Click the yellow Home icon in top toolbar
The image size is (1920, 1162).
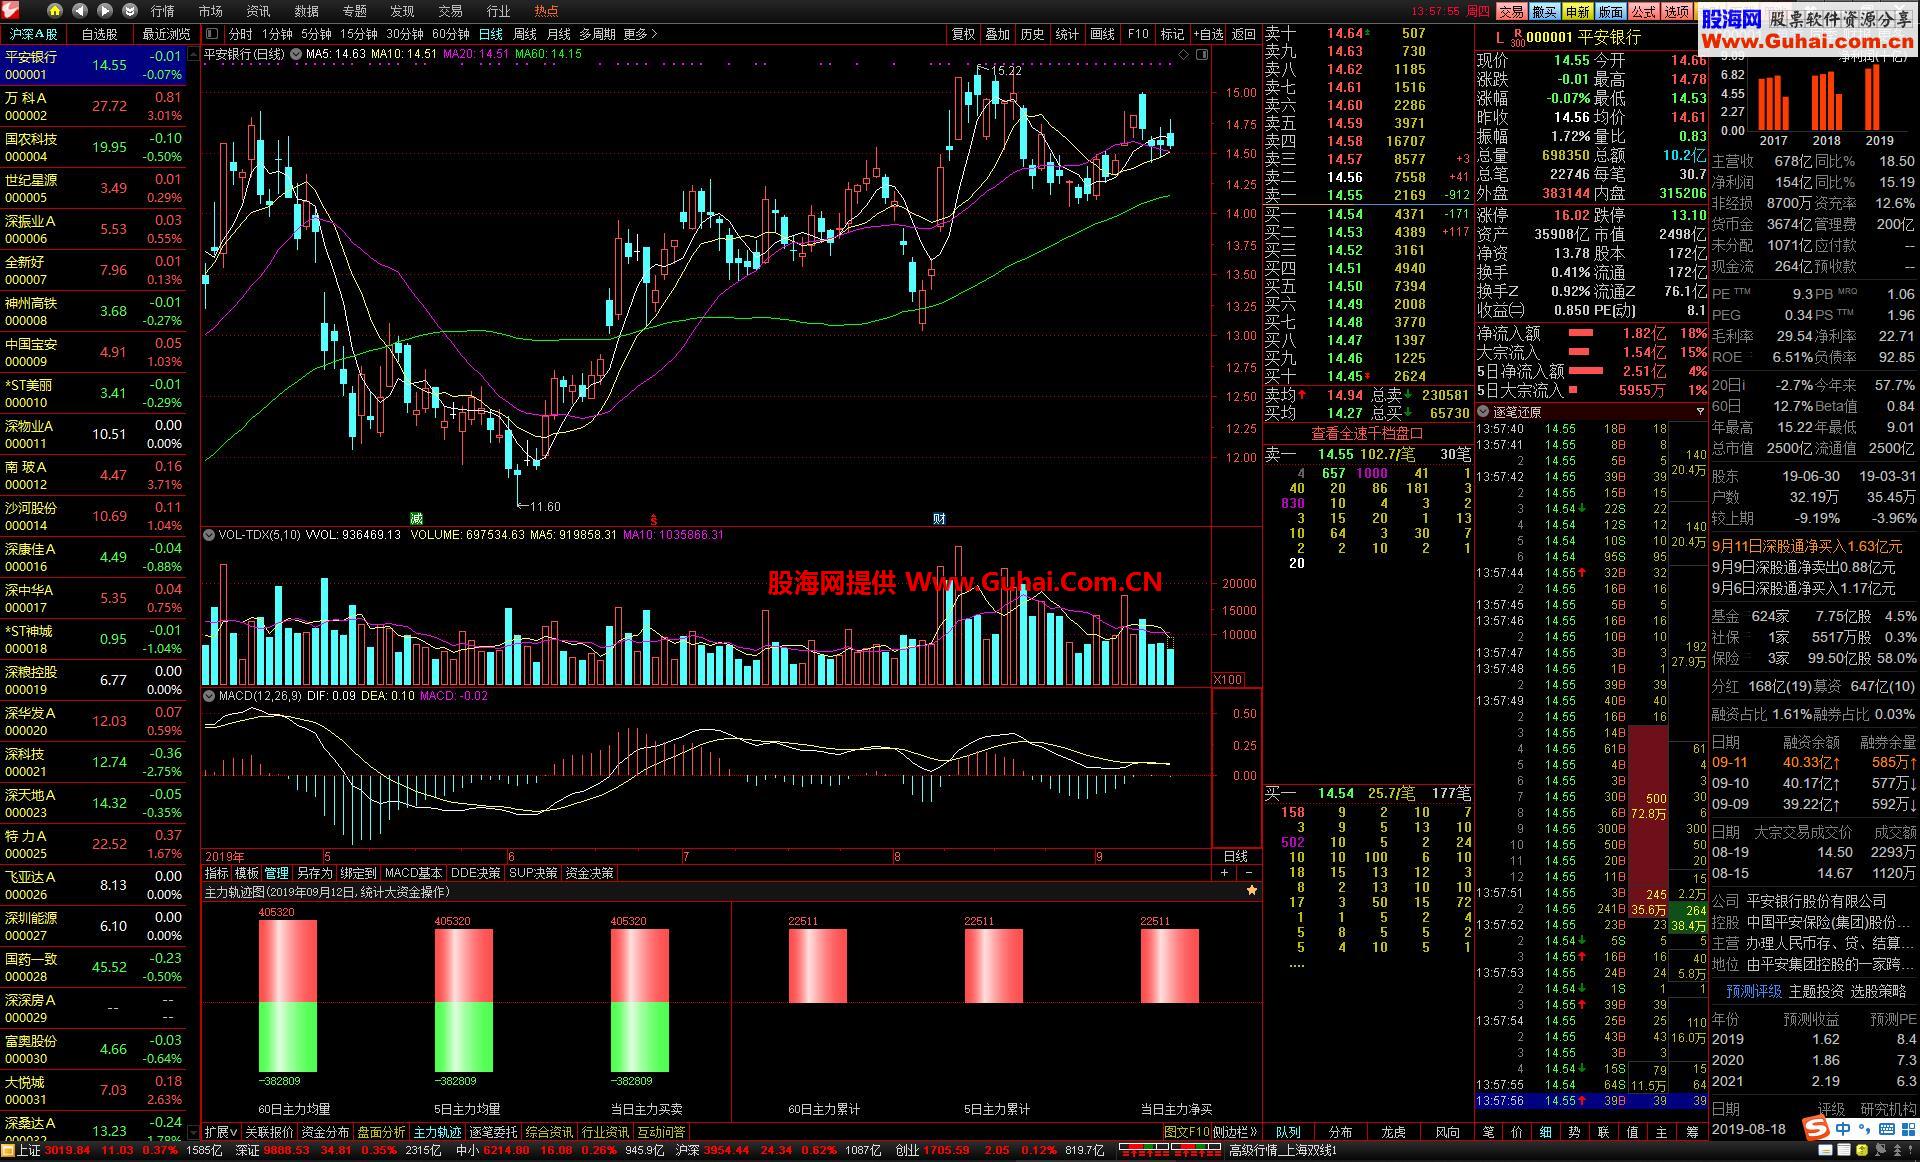coord(55,11)
